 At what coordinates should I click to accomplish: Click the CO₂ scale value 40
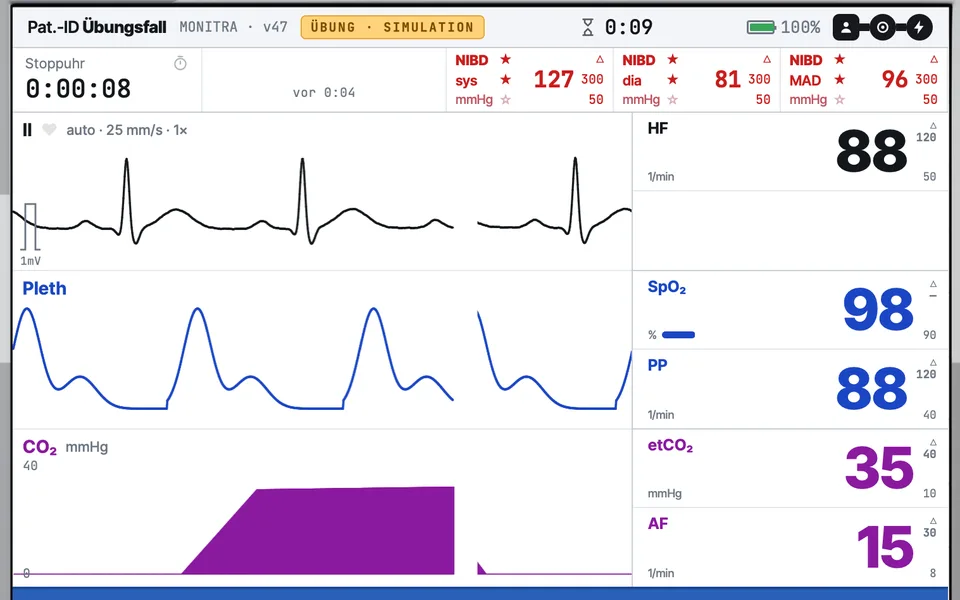[30, 466]
